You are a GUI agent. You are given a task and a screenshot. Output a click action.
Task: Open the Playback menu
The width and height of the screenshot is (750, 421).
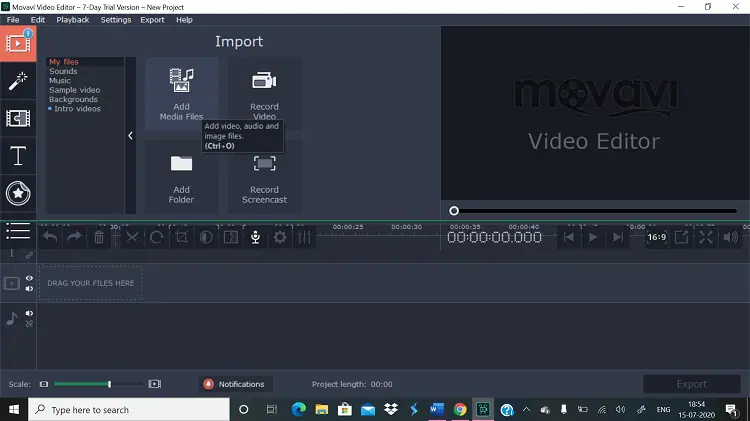[73, 20]
